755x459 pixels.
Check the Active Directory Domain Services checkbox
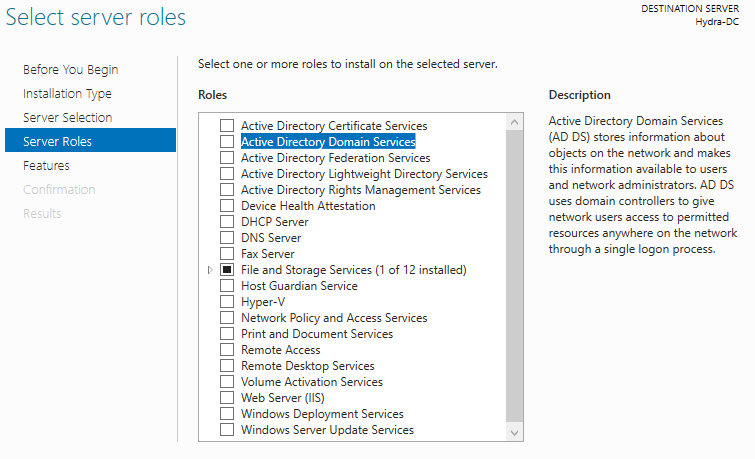[227, 142]
